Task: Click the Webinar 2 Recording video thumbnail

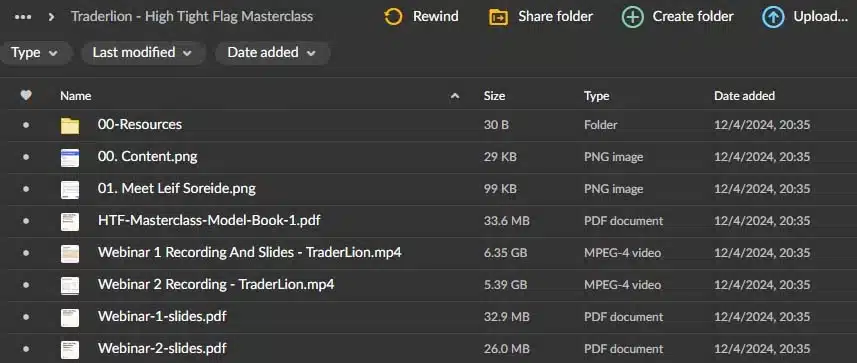Action: [70, 285]
